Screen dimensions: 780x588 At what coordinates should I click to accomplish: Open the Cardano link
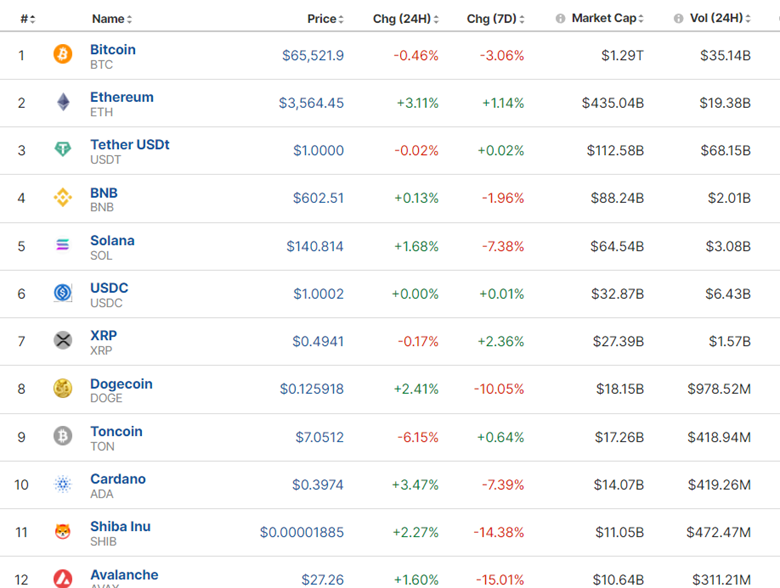(x=118, y=479)
